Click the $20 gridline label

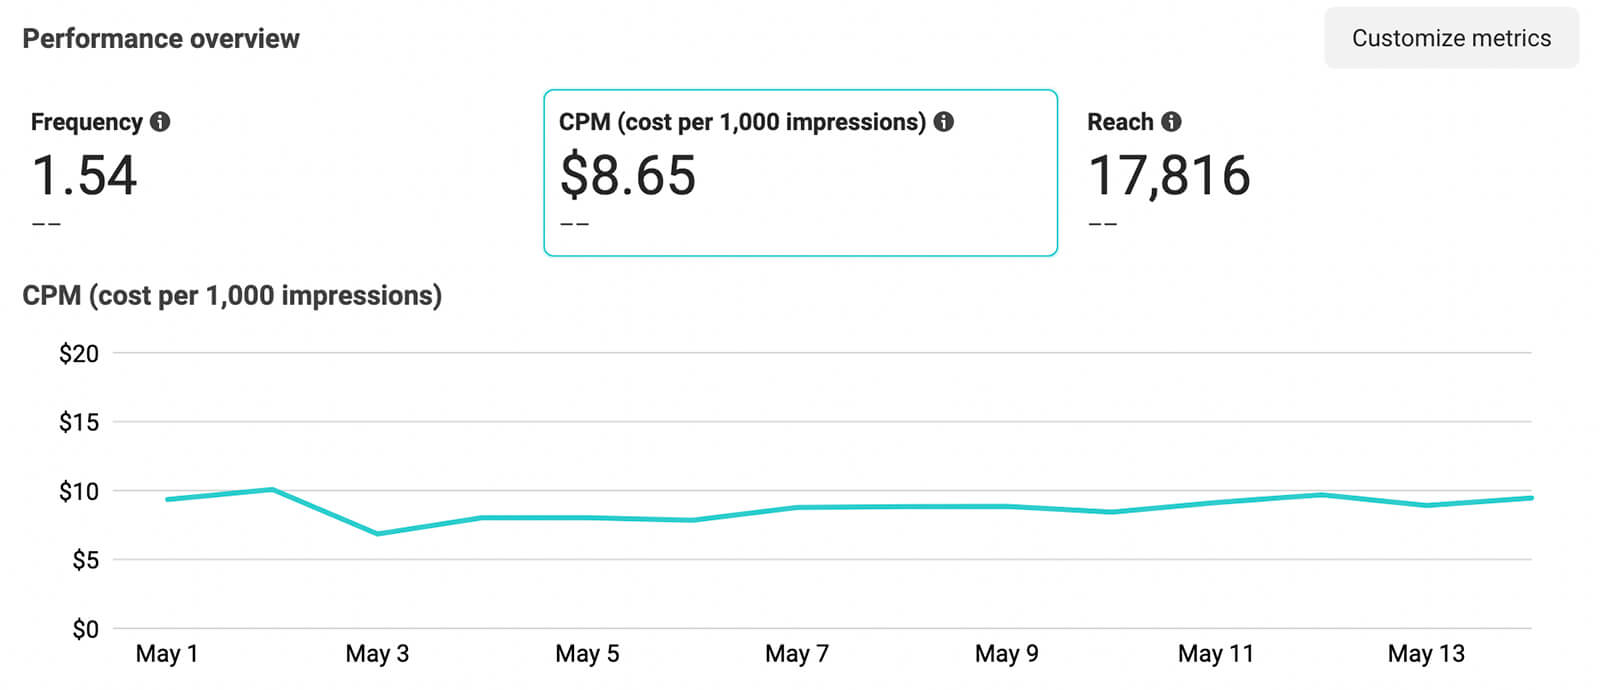(81, 353)
